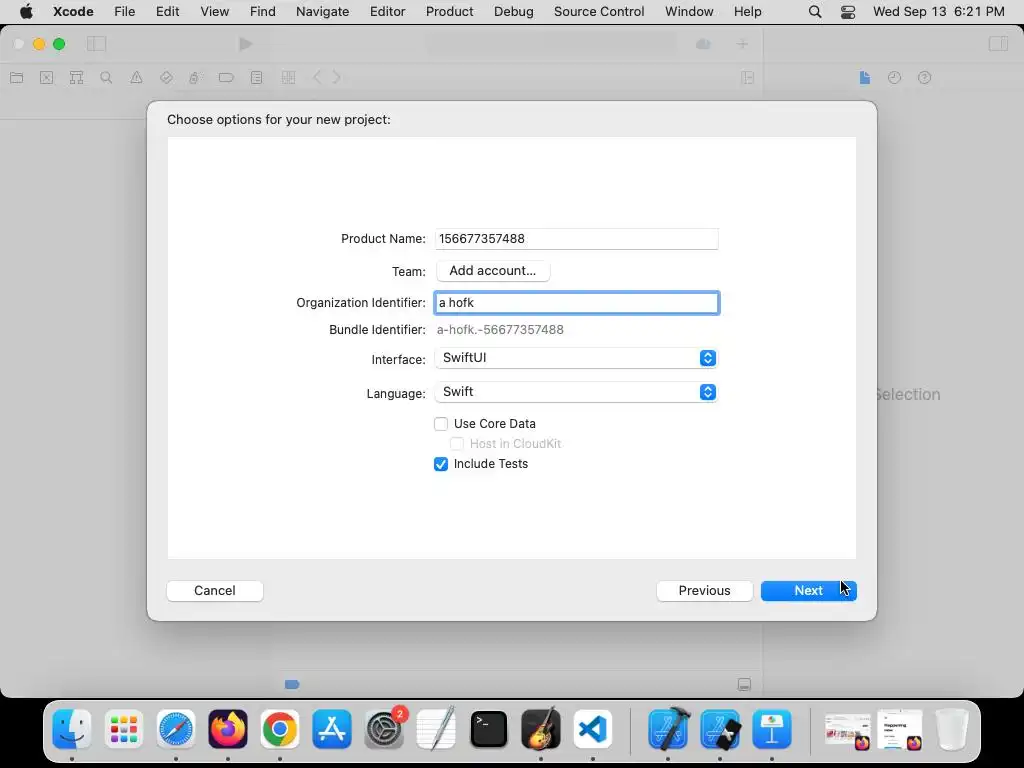Screen dimensions: 1024x768
Task: Uncheck Include Tests checkbox
Action: click(x=441, y=464)
